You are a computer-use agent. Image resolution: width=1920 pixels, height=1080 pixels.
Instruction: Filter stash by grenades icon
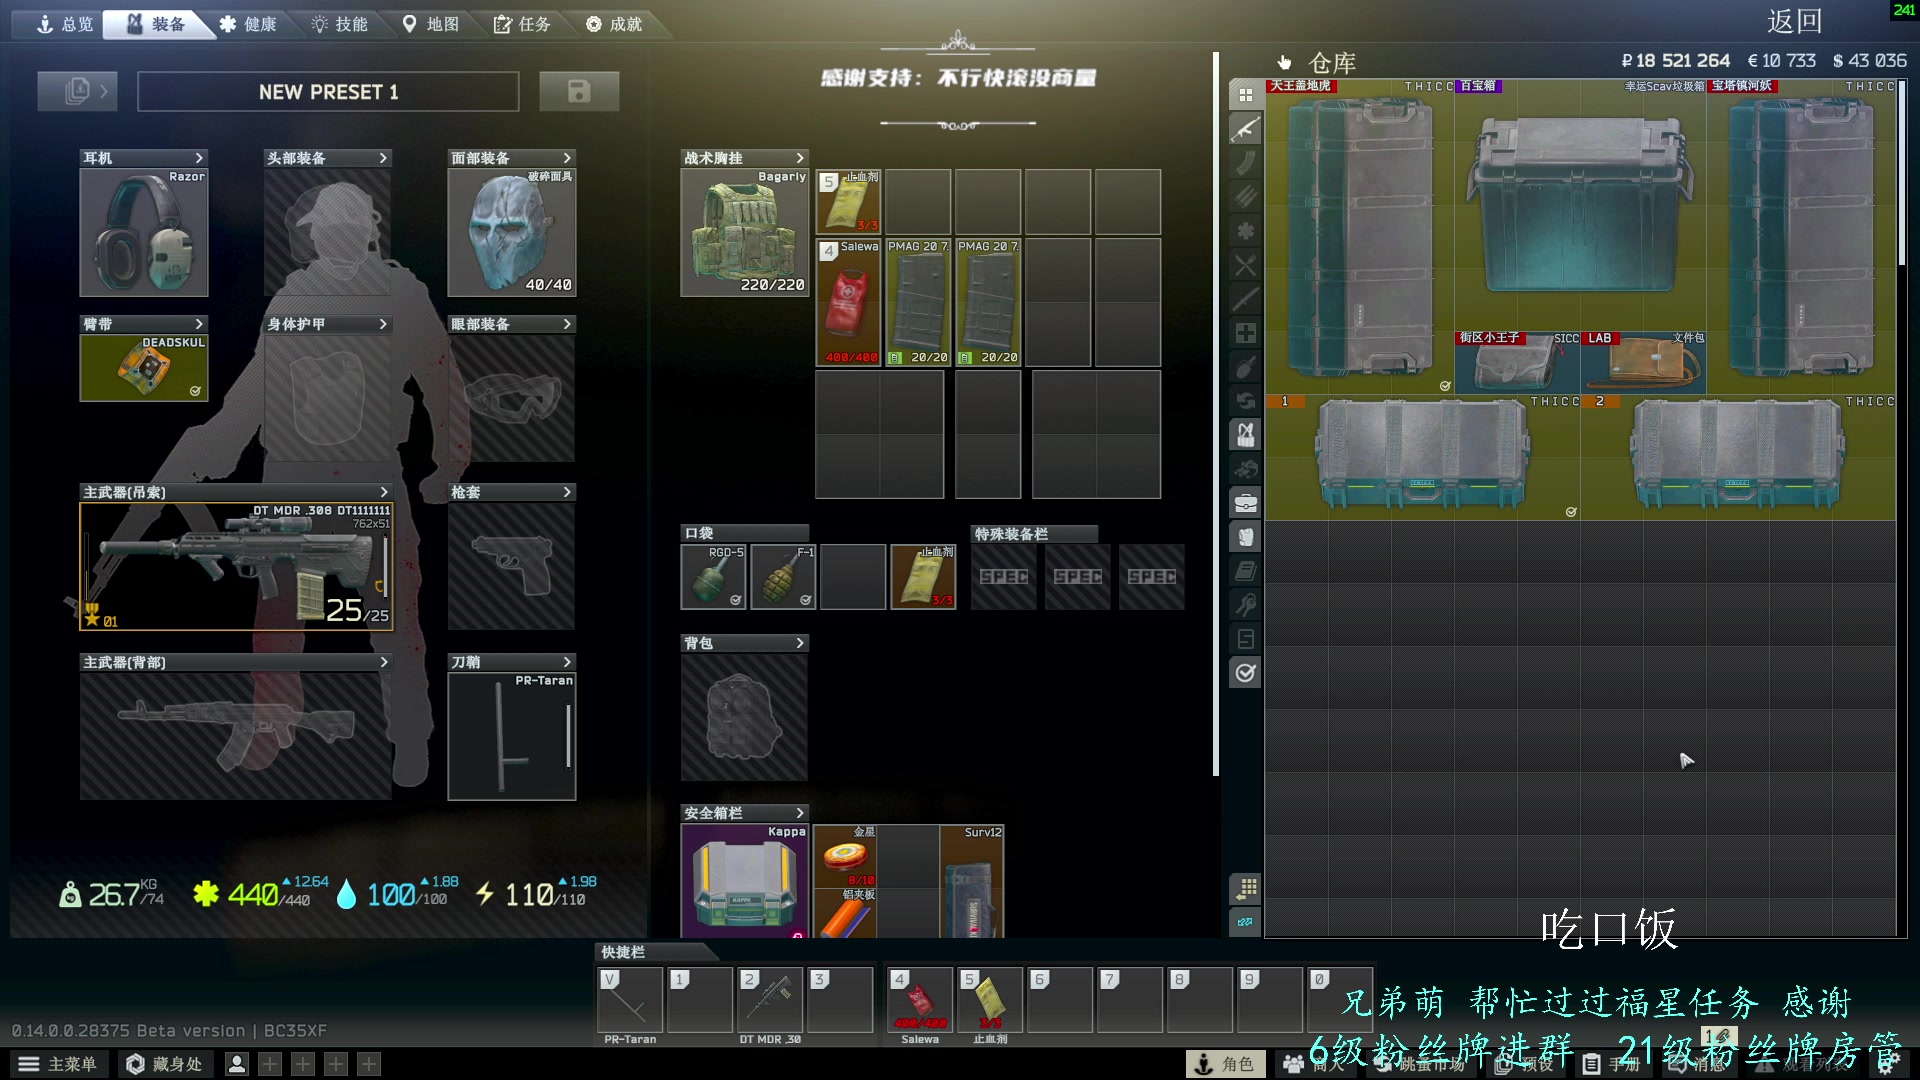click(1245, 367)
